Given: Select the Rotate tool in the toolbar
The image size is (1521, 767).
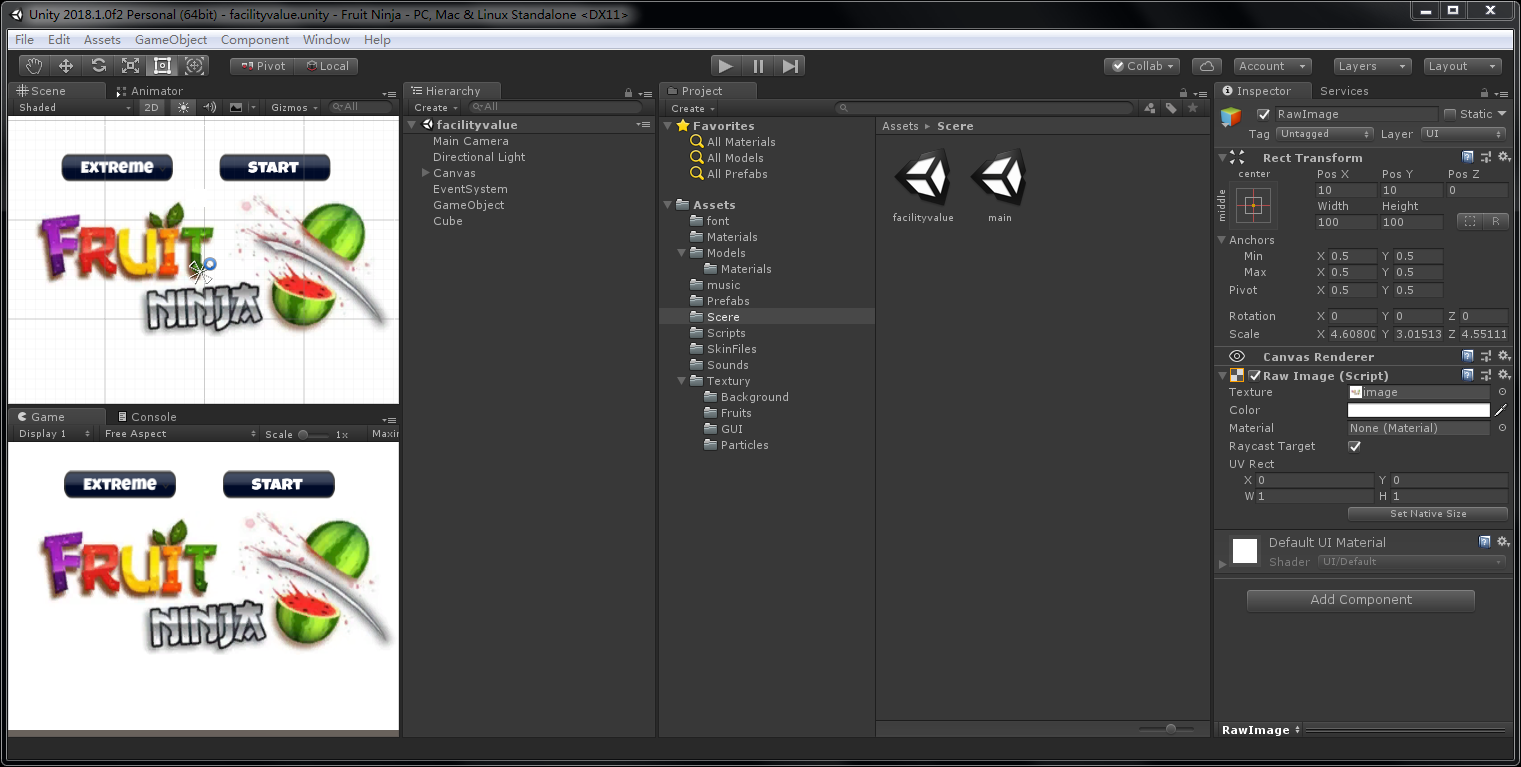Looking at the screenshot, I should click(x=98, y=66).
